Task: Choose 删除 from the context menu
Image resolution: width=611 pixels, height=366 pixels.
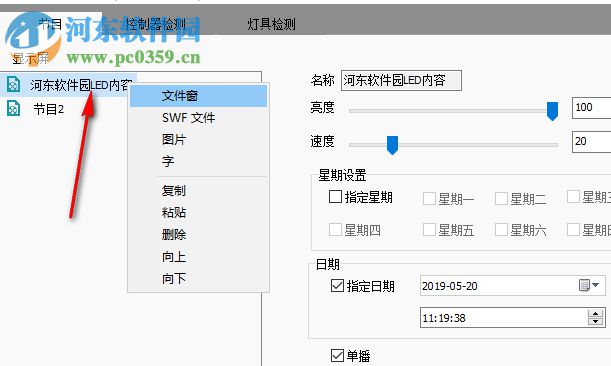Action: (198, 235)
